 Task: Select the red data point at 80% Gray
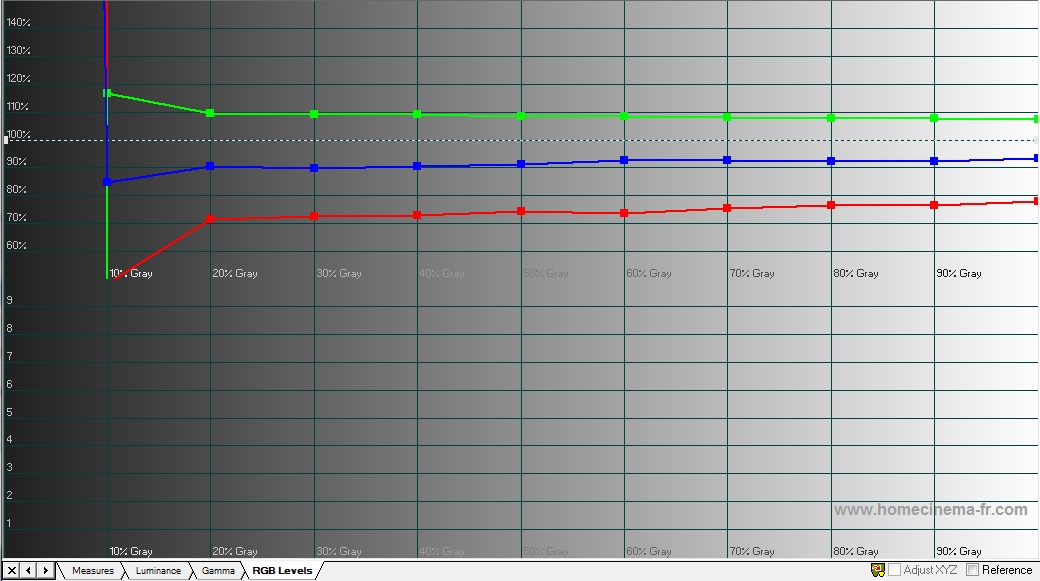[x=831, y=206]
